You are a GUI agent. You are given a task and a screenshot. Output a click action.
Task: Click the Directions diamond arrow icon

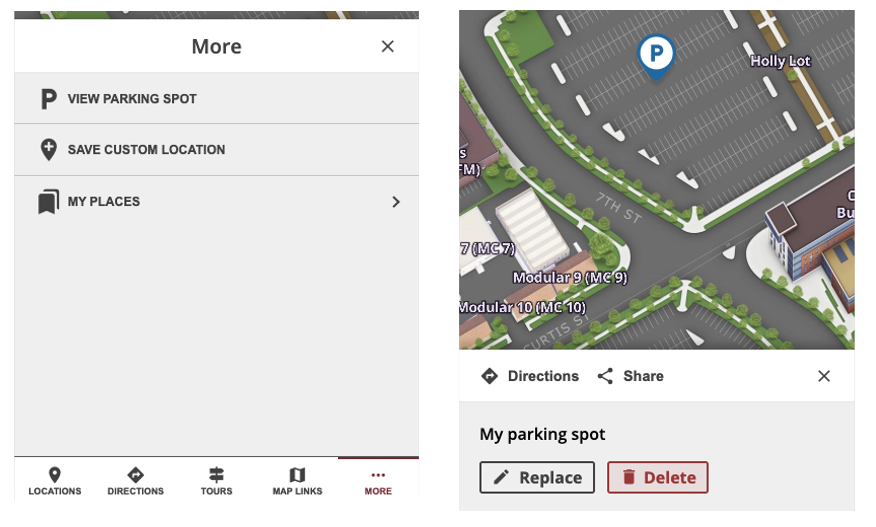click(x=489, y=376)
